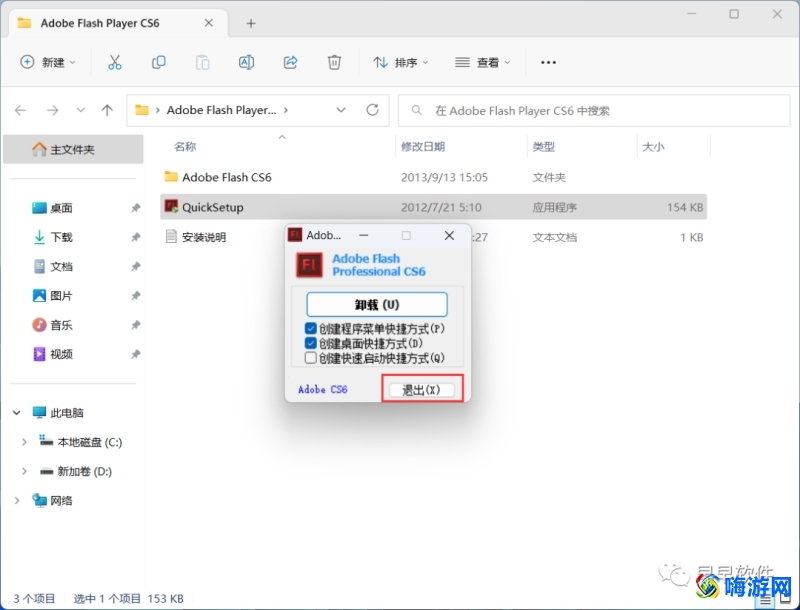Click the search magnifier icon
800x610 pixels.
tap(417, 110)
